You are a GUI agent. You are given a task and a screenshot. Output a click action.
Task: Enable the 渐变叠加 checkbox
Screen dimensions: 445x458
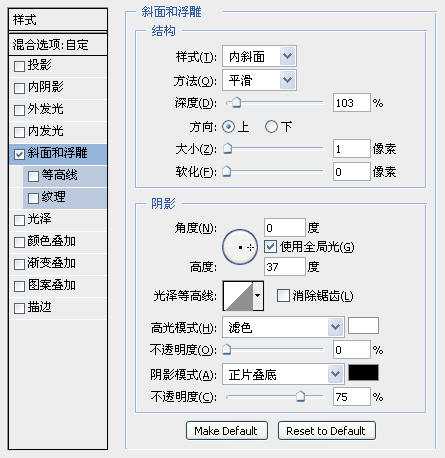tap(19, 264)
